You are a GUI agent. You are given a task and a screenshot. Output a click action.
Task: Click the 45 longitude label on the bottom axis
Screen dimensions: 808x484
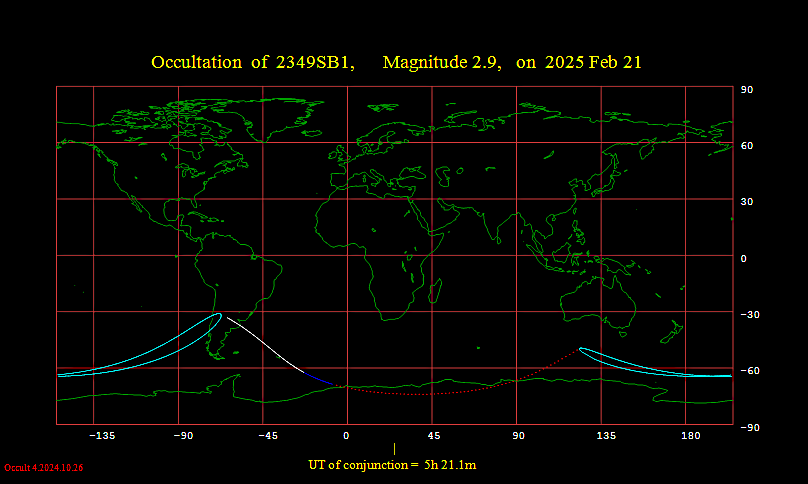point(433,436)
